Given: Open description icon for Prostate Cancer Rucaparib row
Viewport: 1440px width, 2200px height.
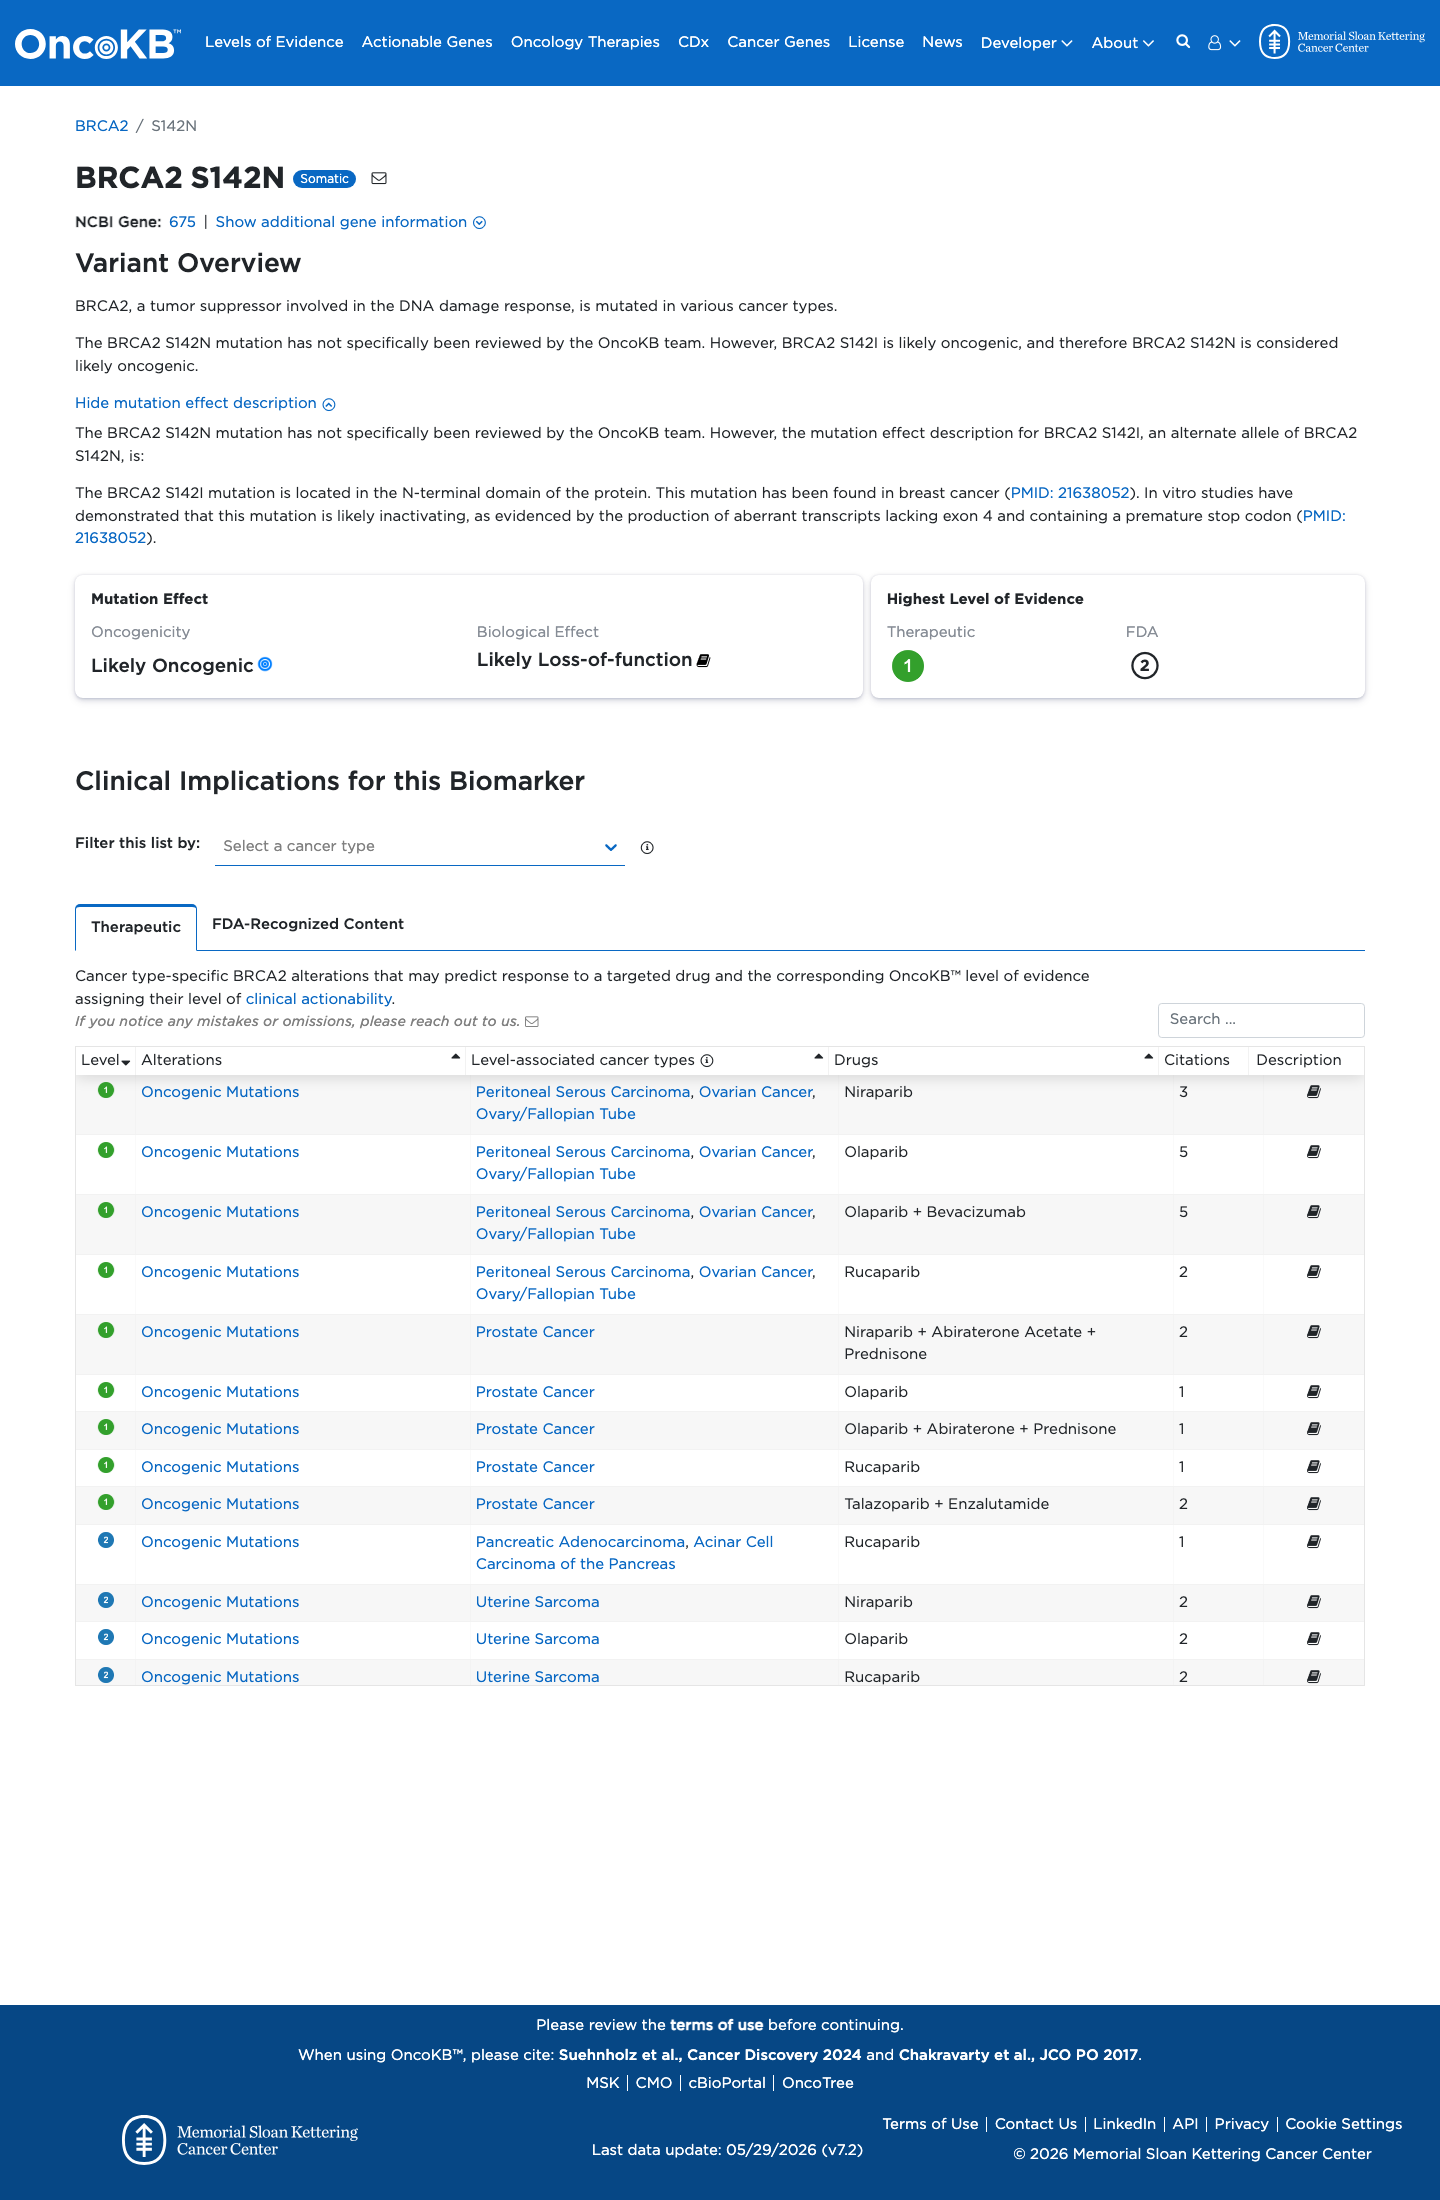Looking at the screenshot, I should pyautogui.click(x=1314, y=1467).
